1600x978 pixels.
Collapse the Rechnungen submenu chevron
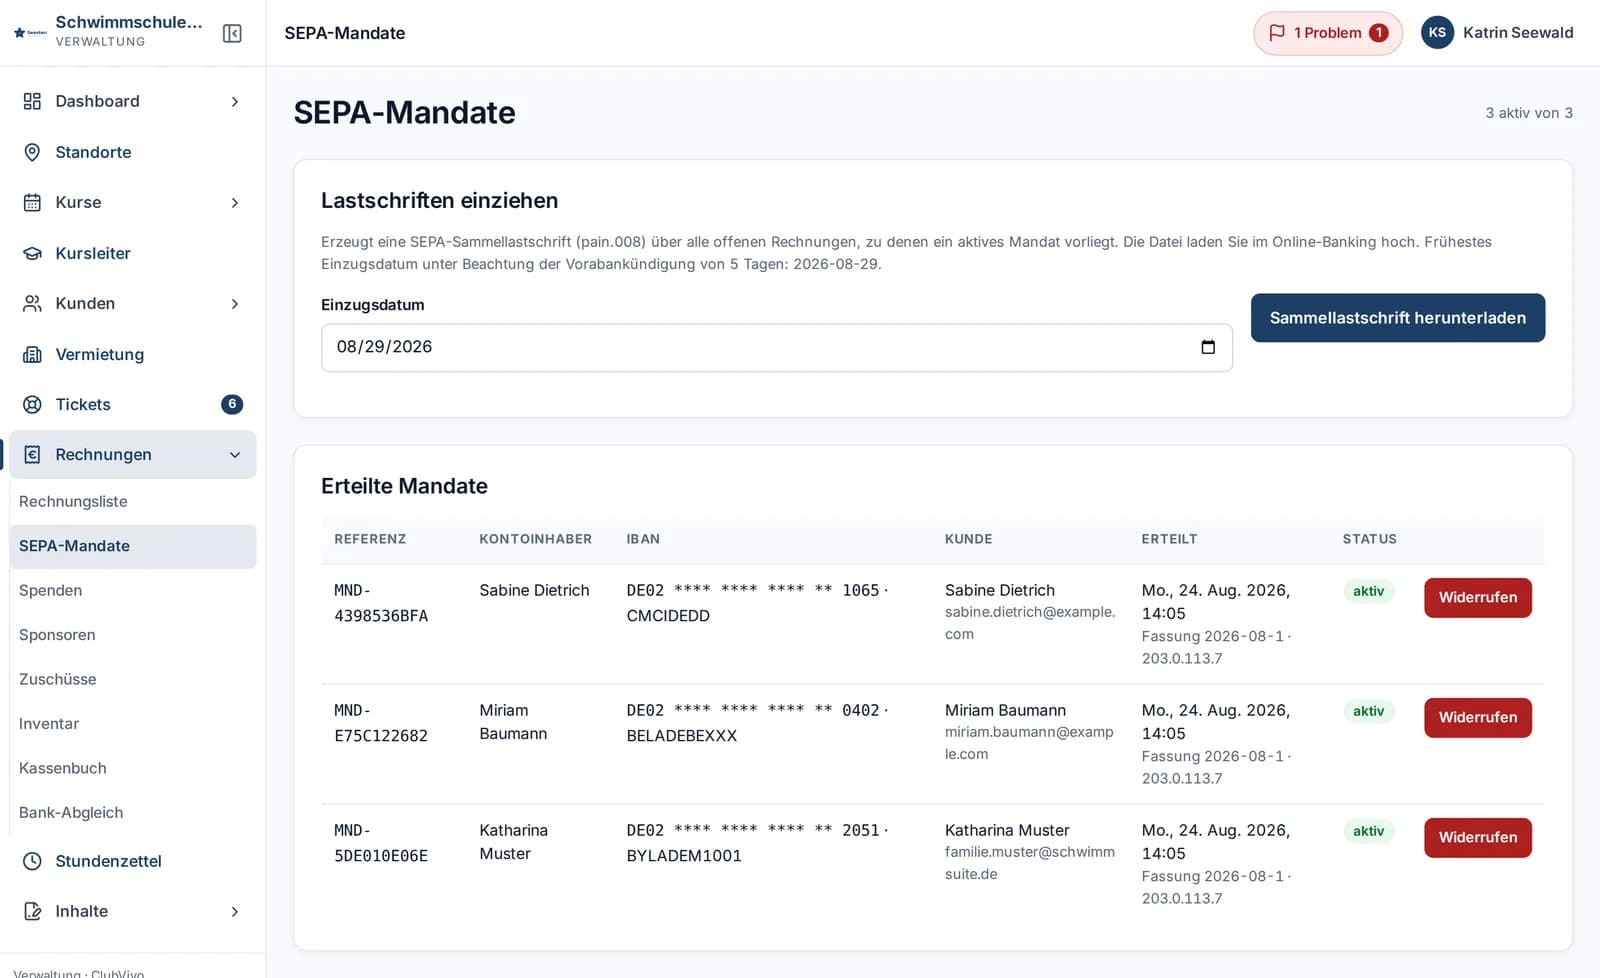pyautogui.click(x=235, y=454)
